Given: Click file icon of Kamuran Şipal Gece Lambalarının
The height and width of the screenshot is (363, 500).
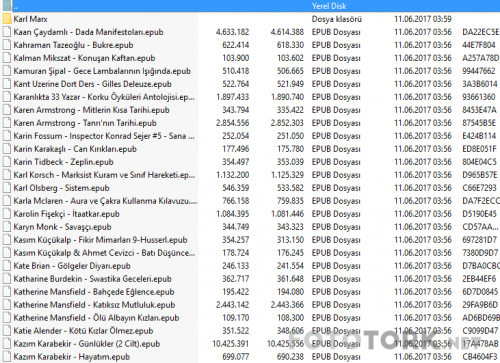Looking at the screenshot, I should [x=7, y=71].
